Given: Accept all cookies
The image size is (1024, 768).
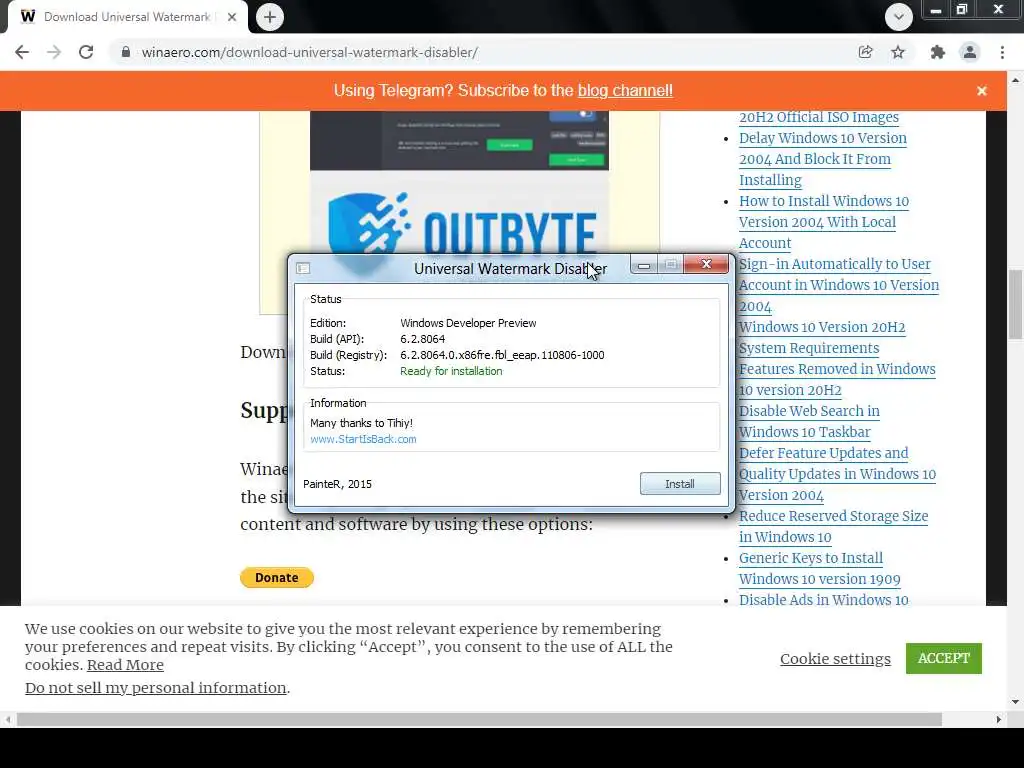Looking at the screenshot, I should (x=944, y=658).
